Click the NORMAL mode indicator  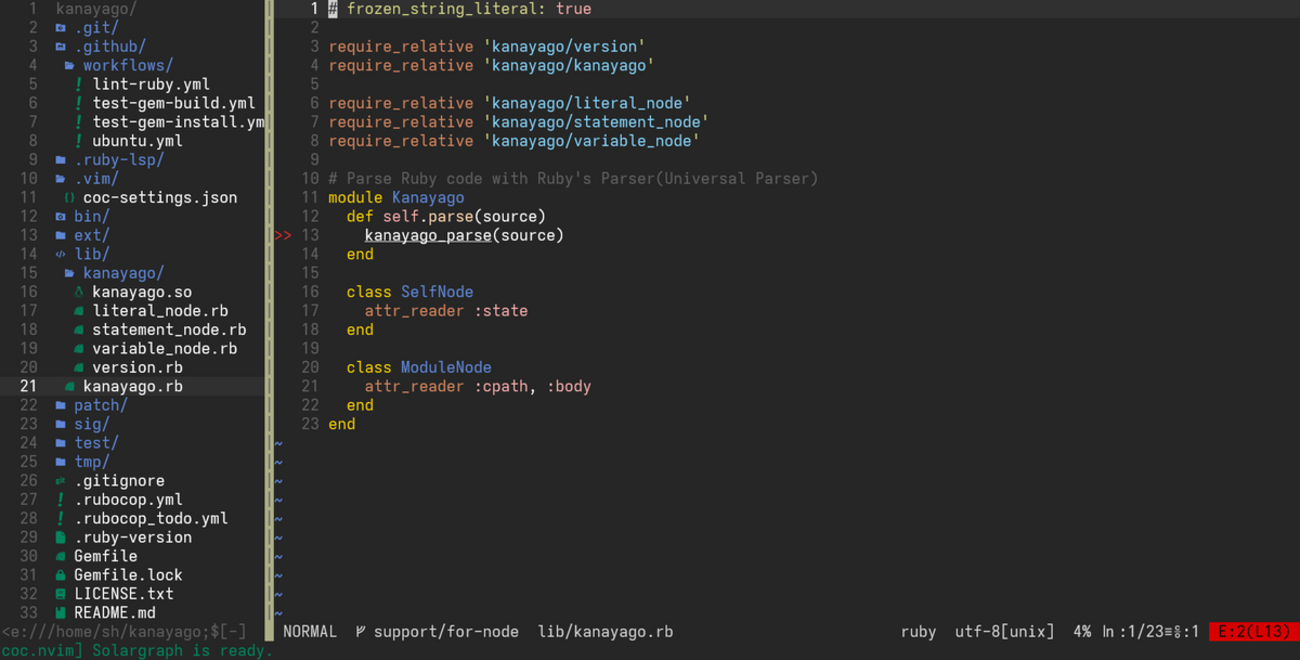tap(310, 632)
